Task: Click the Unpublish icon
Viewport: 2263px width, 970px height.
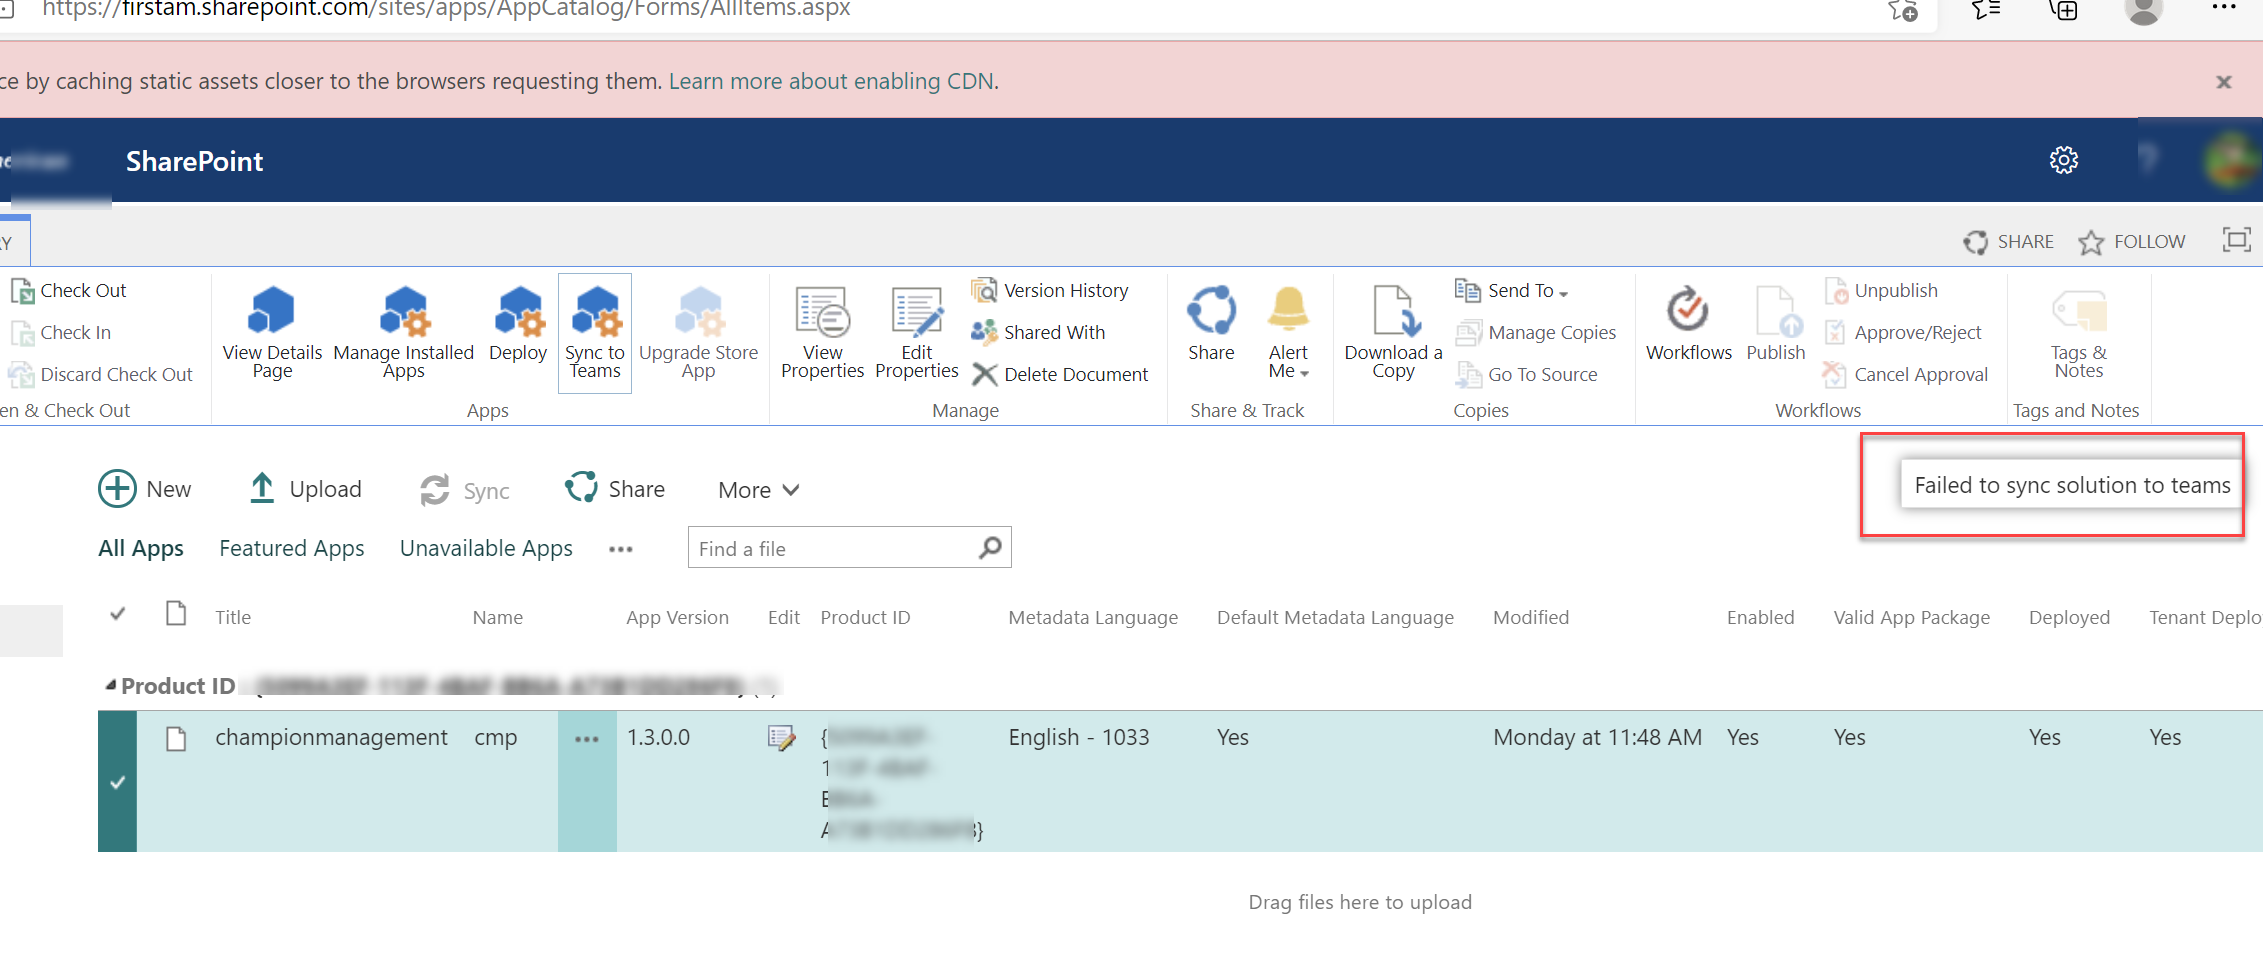Action: 1884,290
